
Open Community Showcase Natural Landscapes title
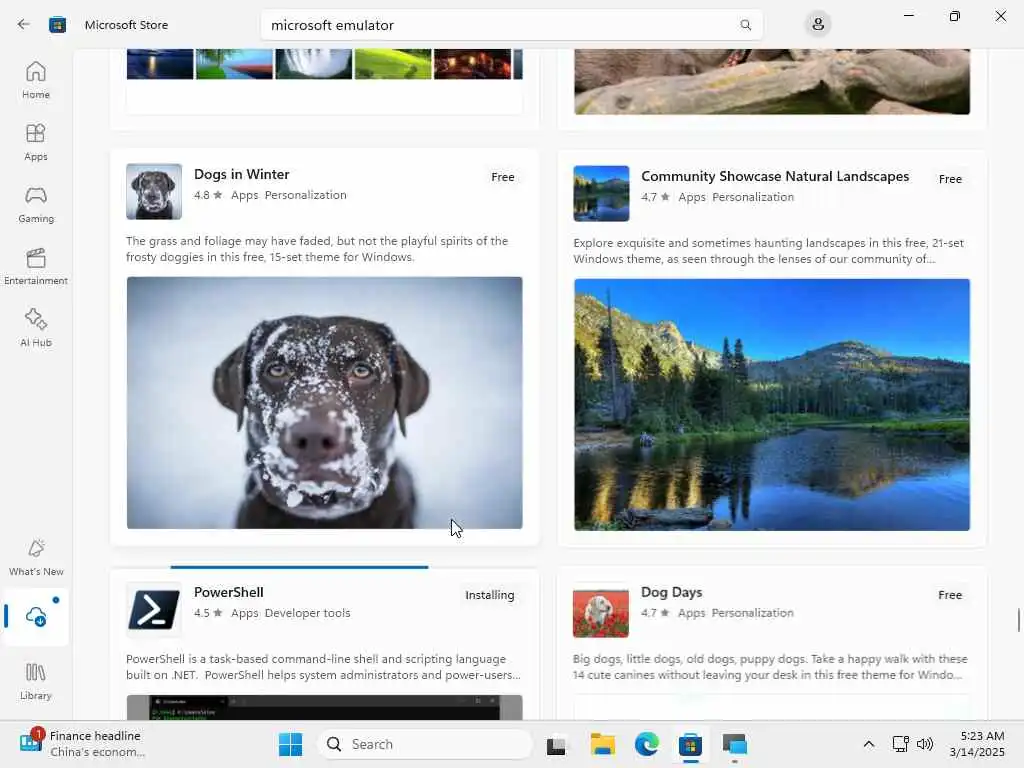coord(775,176)
